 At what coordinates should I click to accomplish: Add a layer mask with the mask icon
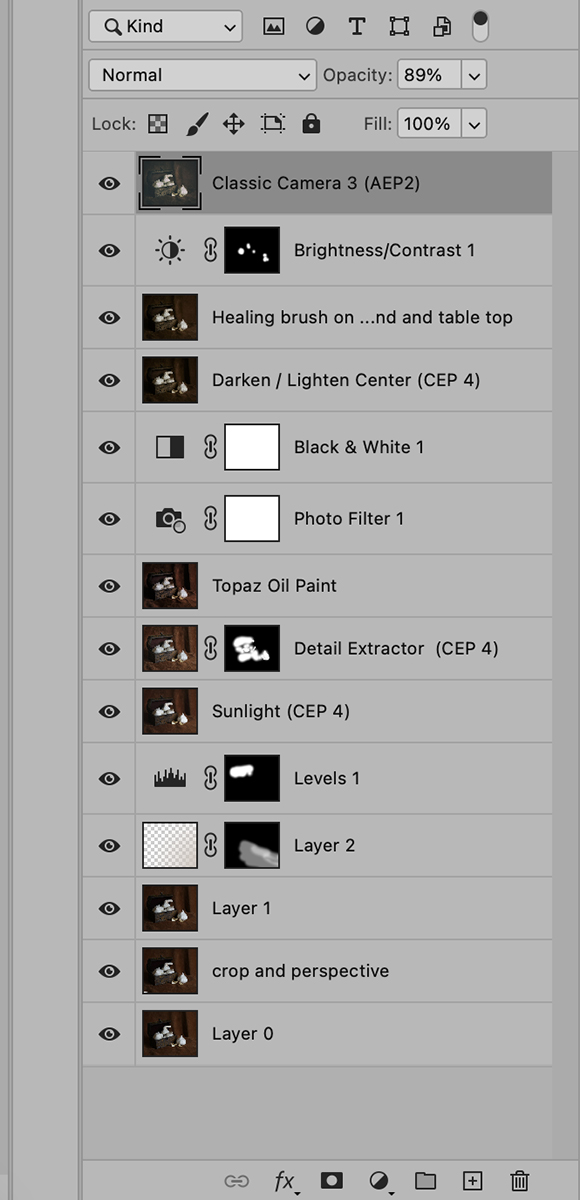click(x=332, y=1181)
